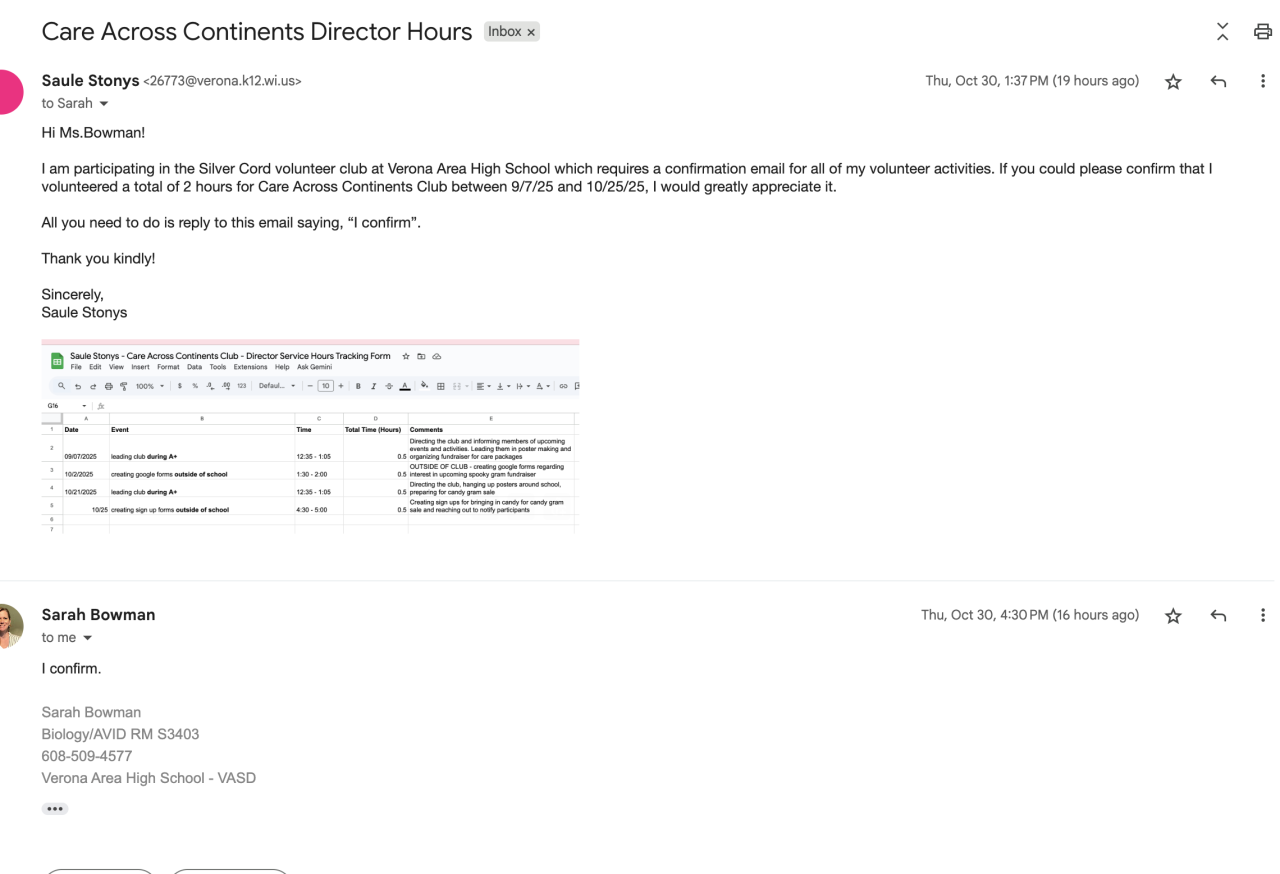Click phone number 608-509-4577 in signature

86,756
